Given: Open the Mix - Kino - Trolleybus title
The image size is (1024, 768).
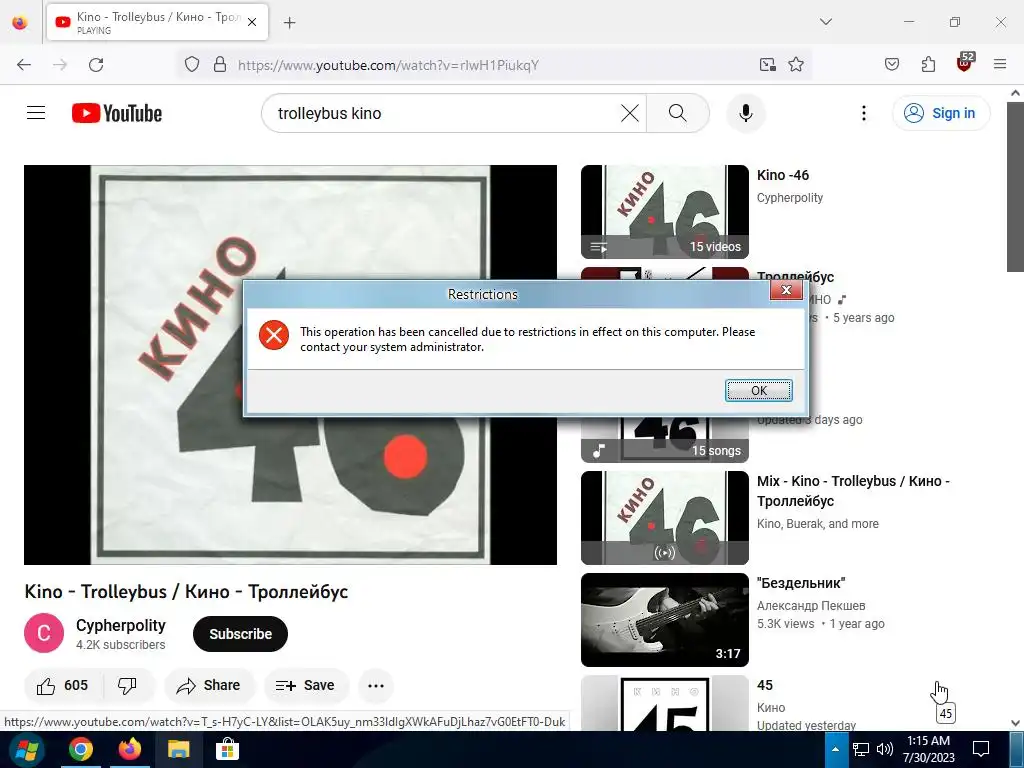Looking at the screenshot, I should pos(853,491).
